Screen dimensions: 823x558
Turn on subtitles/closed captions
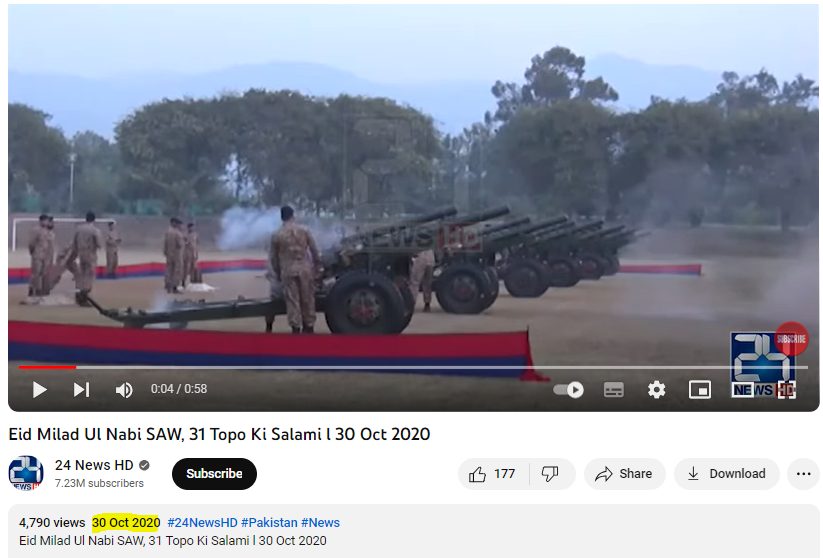[614, 390]
